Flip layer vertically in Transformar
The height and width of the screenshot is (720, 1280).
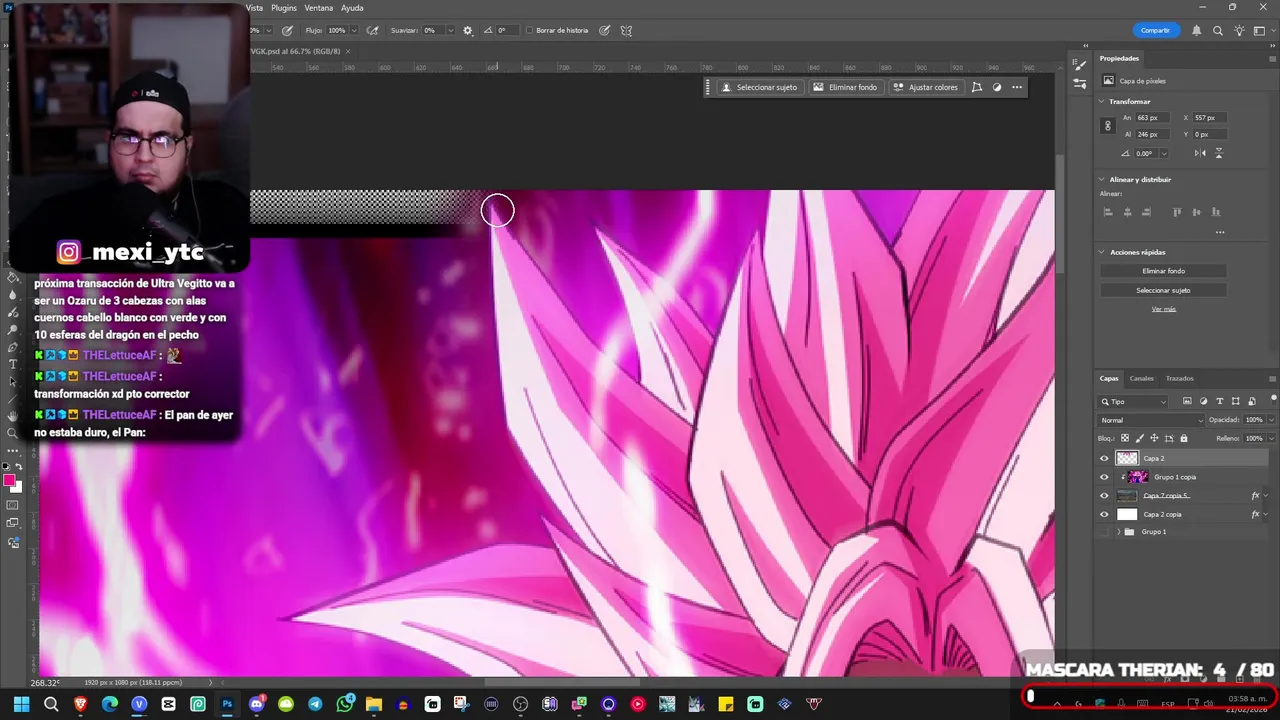[1218, 153]
